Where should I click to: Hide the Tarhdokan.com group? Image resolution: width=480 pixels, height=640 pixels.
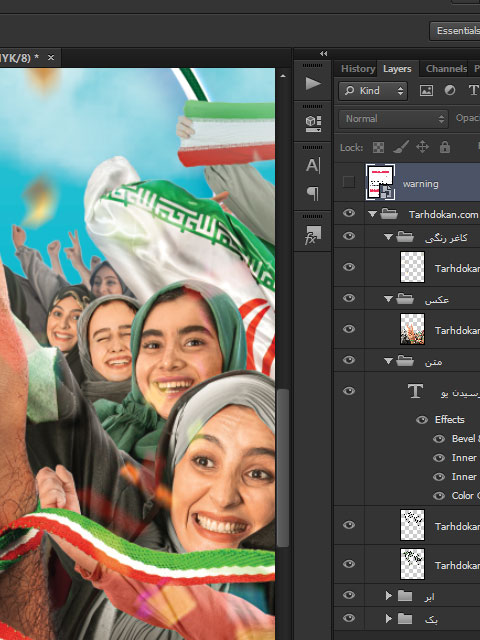click(x=349, y=213)
